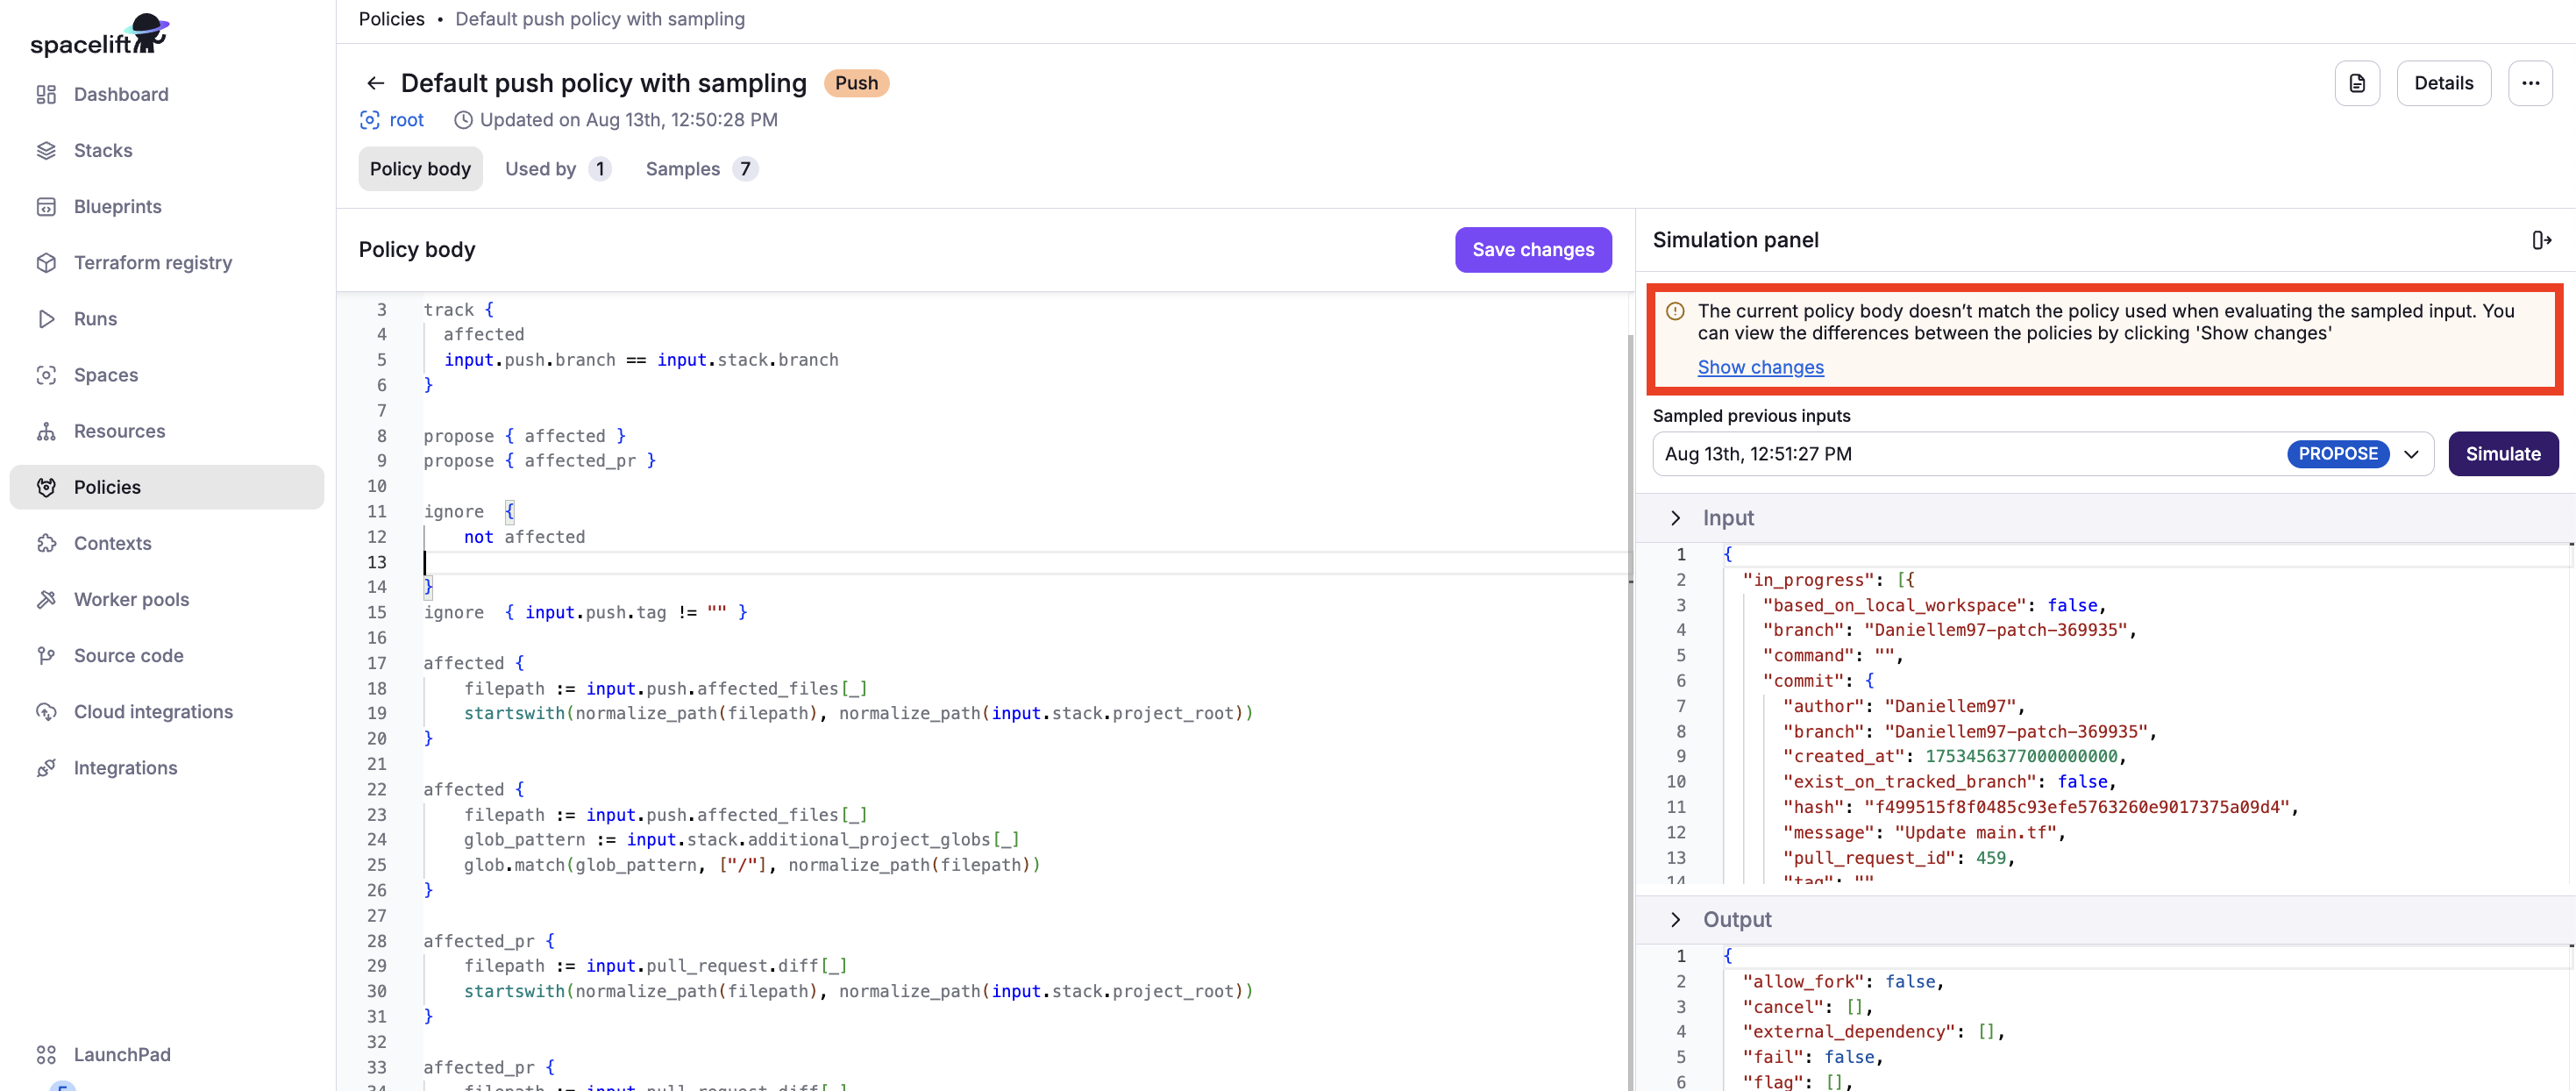Click the Save changes button

click(x=1532, y=250)
